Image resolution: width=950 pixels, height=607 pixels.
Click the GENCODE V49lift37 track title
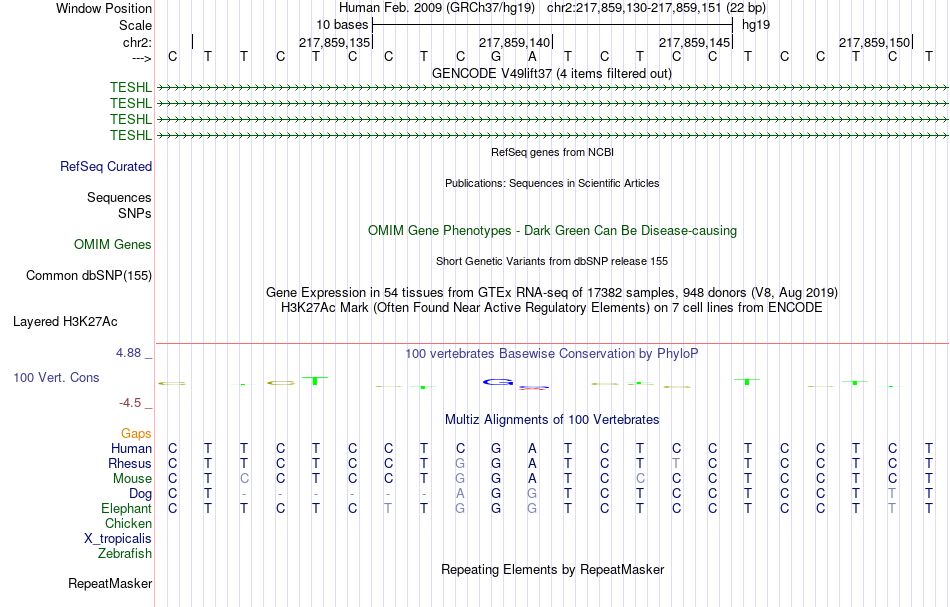(x=552, y=73)
